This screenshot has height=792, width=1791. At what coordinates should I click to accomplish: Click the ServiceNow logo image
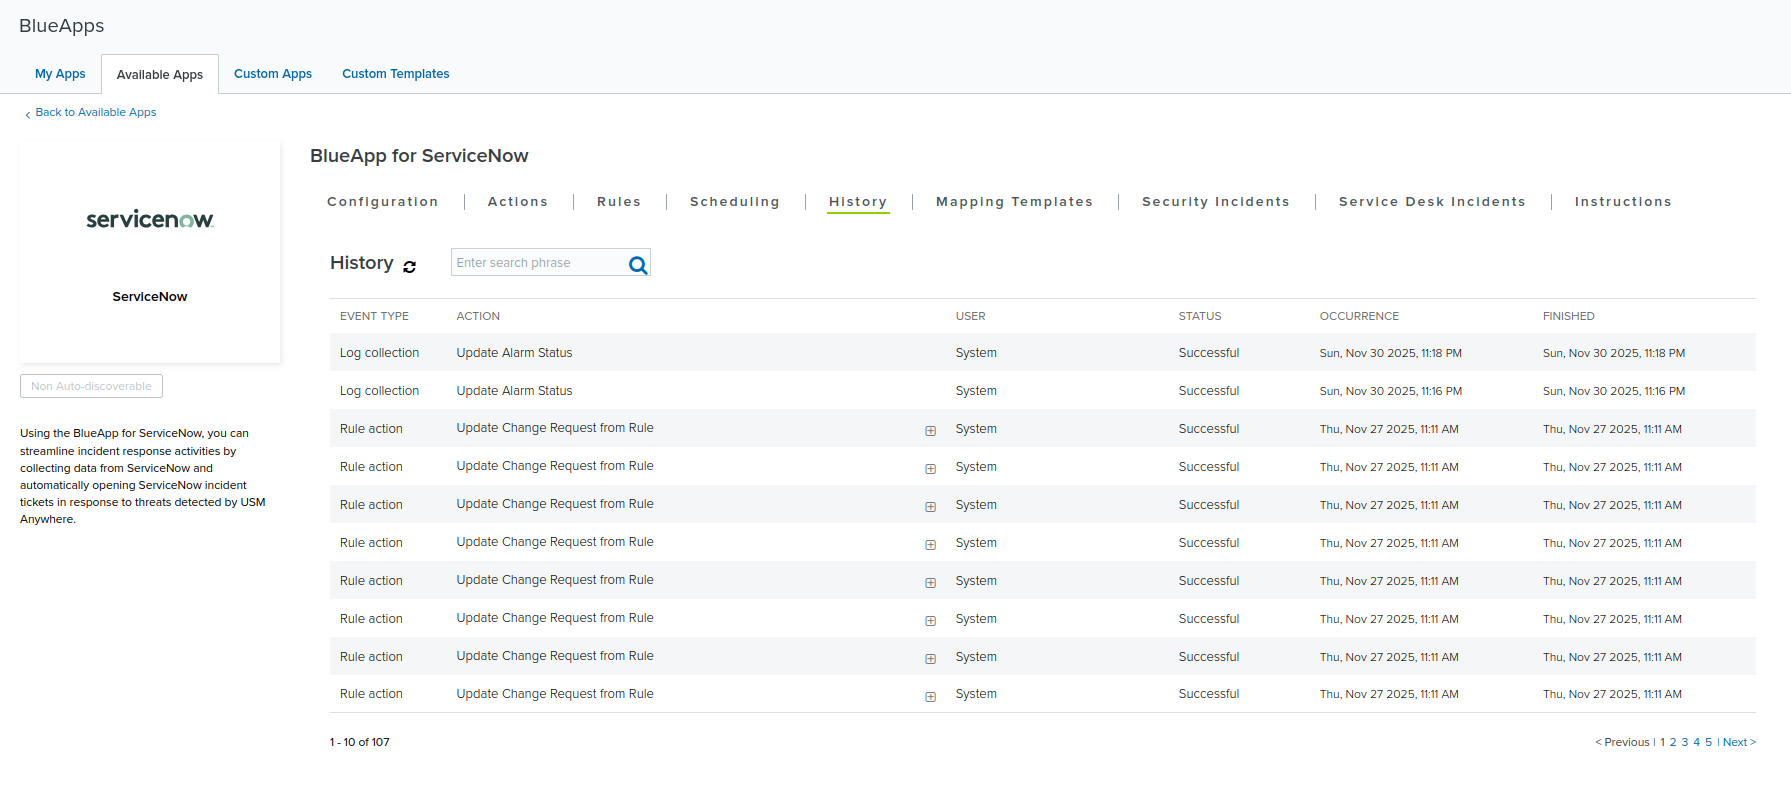pos(150,219)
